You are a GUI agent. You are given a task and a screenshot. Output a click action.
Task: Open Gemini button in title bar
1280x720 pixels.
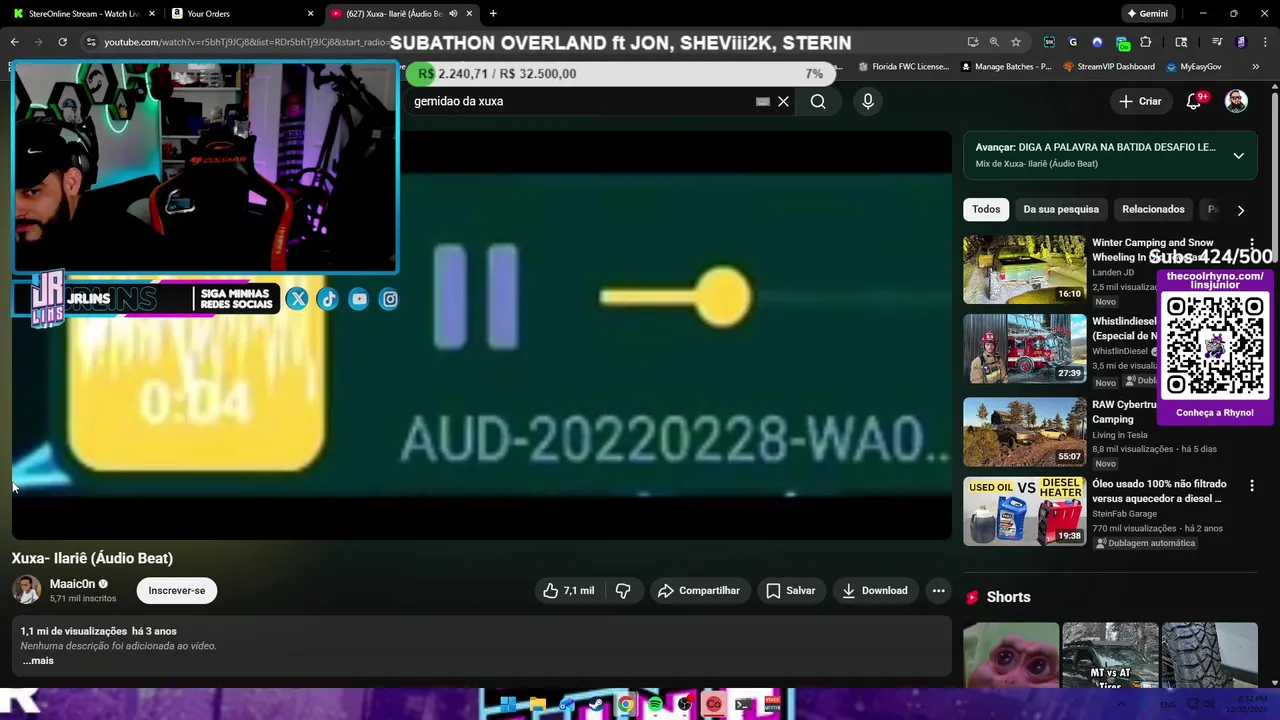[1146, 13]
